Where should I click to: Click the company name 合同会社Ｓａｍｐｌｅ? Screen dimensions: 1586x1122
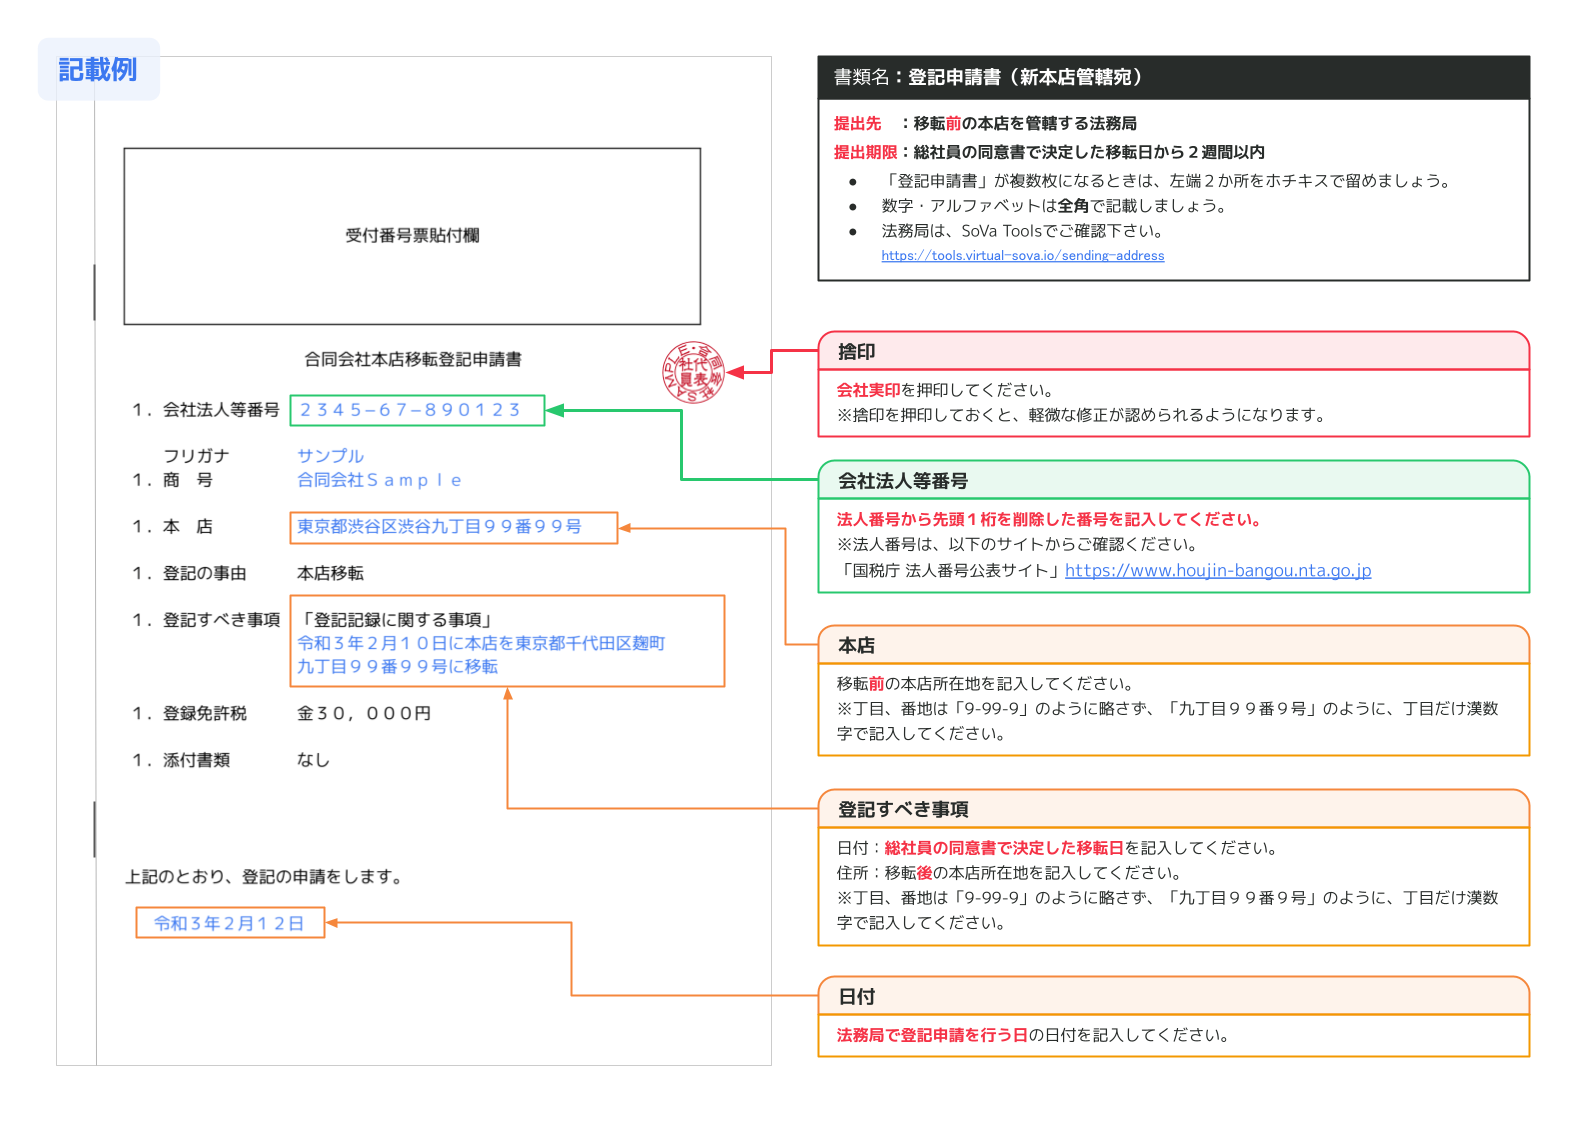click(x=379, y=480)
